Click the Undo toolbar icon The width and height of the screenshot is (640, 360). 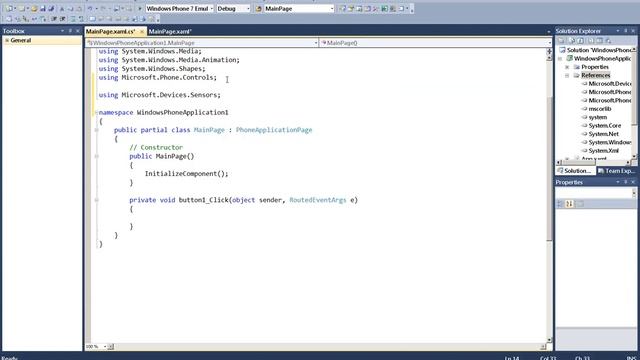click(90, 9)
